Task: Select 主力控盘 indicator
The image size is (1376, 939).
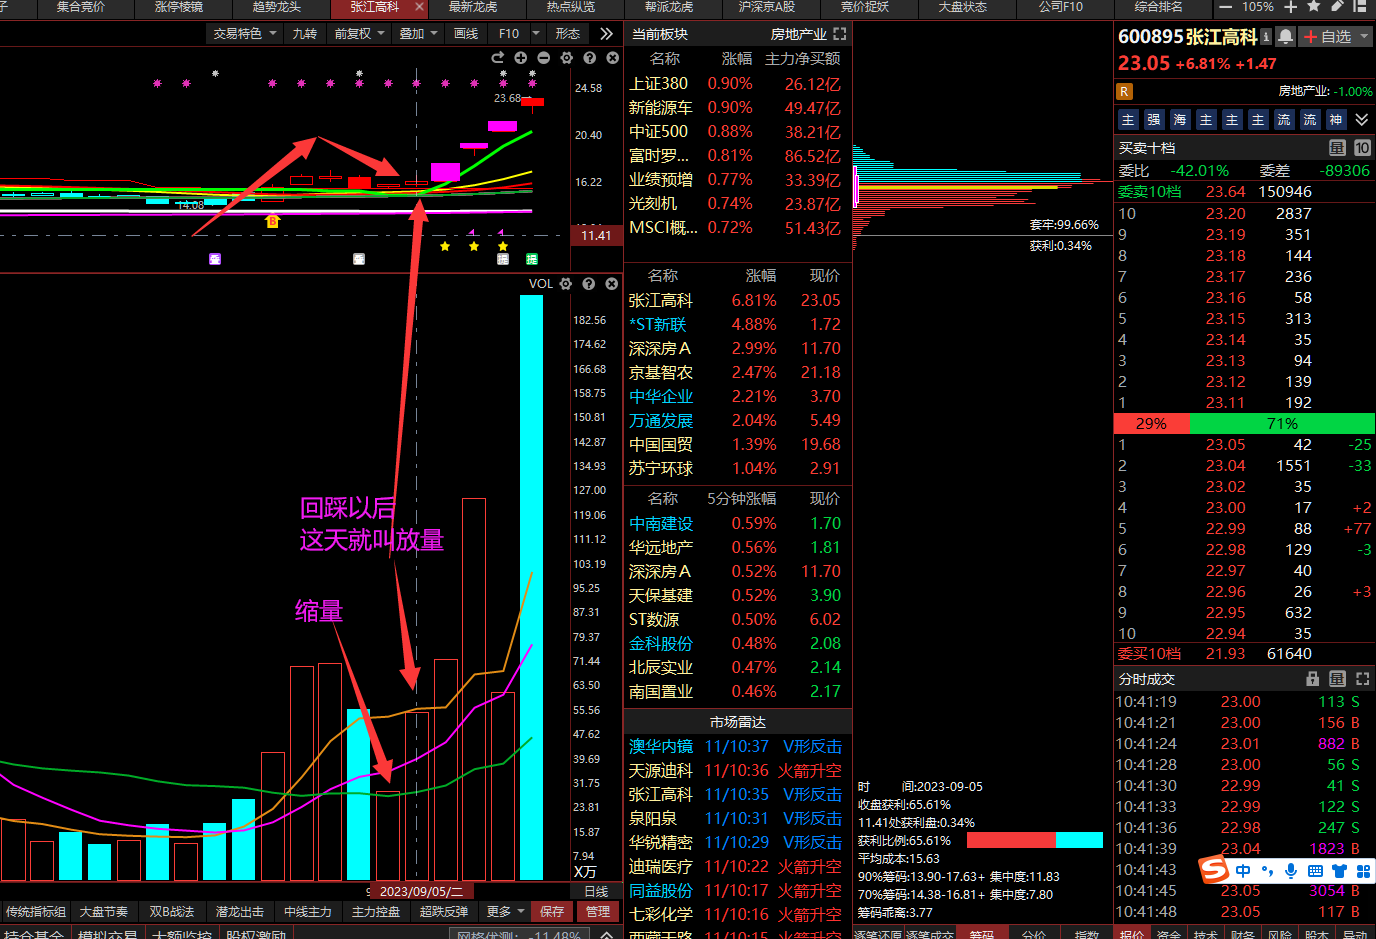Action: click(376, 911)
